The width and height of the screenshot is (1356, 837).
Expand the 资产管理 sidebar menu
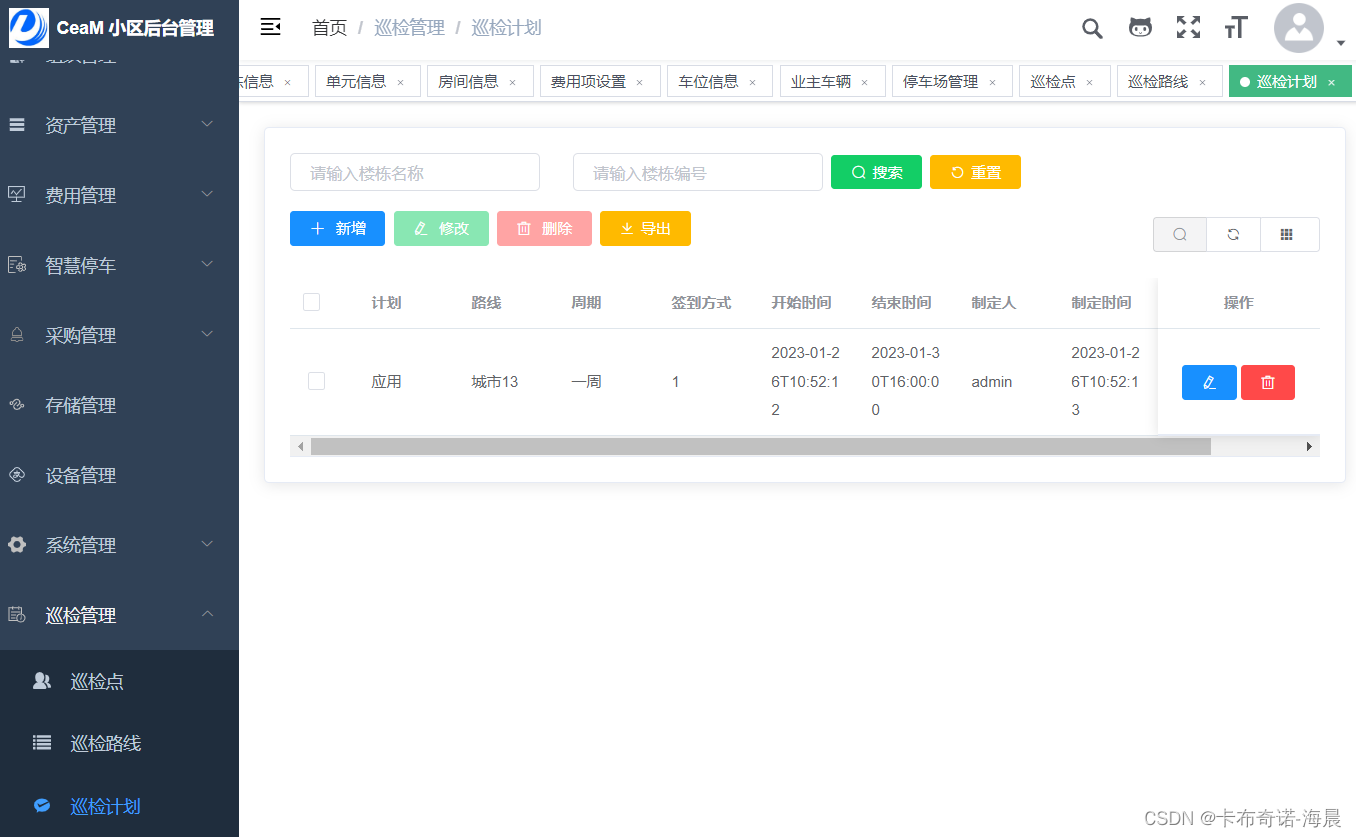coord(119,125)
